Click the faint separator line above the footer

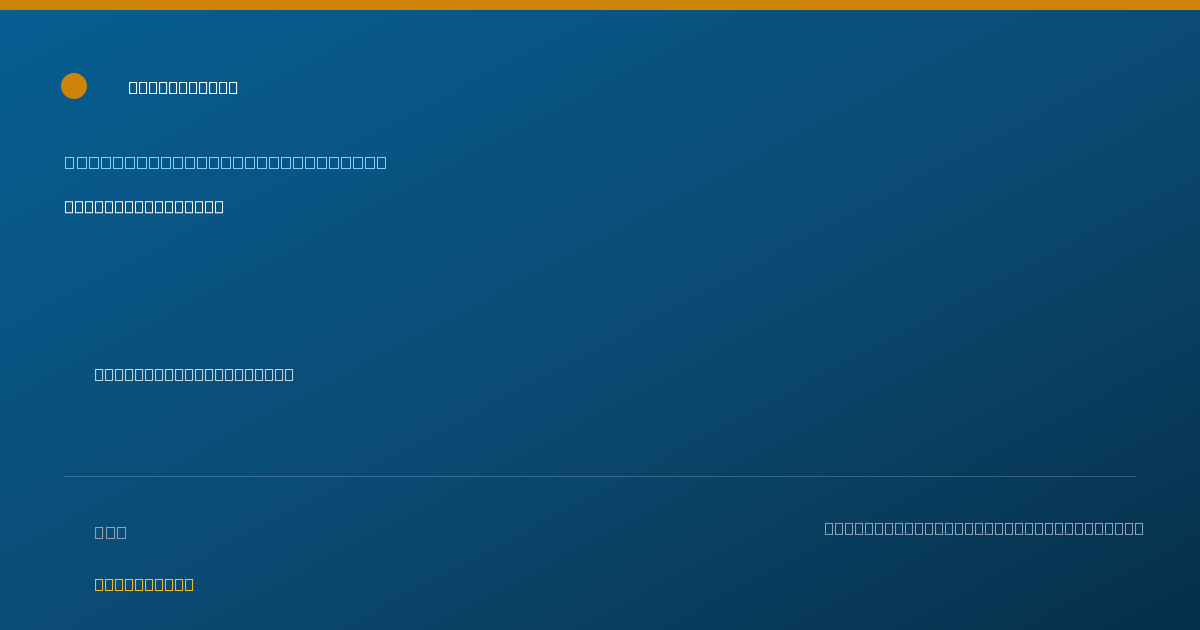(600, 476)
